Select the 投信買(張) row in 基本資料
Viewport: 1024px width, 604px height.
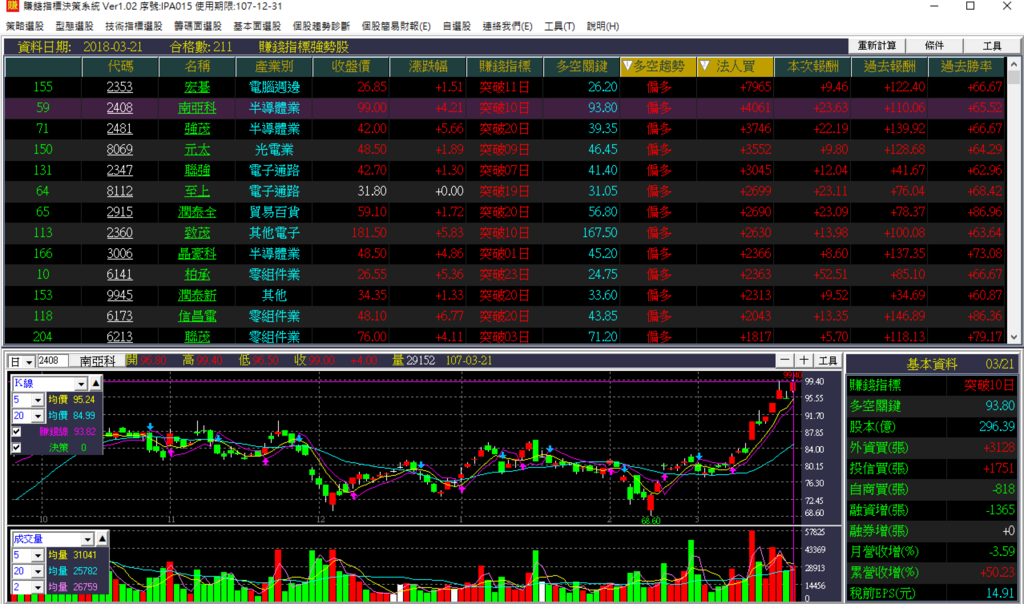pos(932,468)
